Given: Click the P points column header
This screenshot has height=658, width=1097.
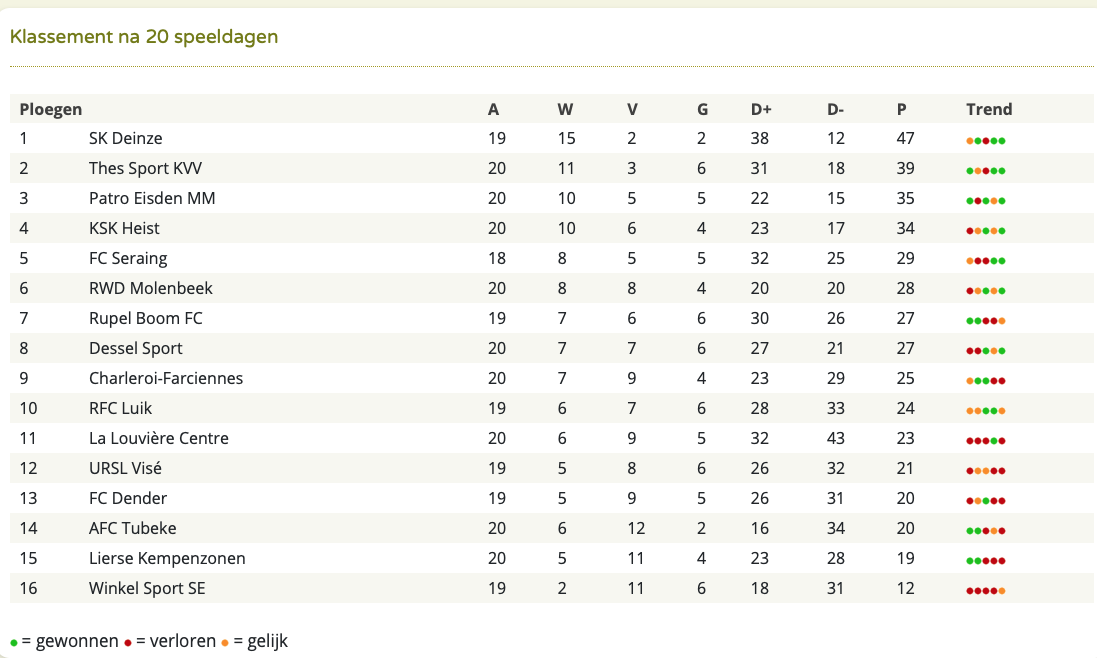Looking at the screenshot, I should (x=902, y=109).
